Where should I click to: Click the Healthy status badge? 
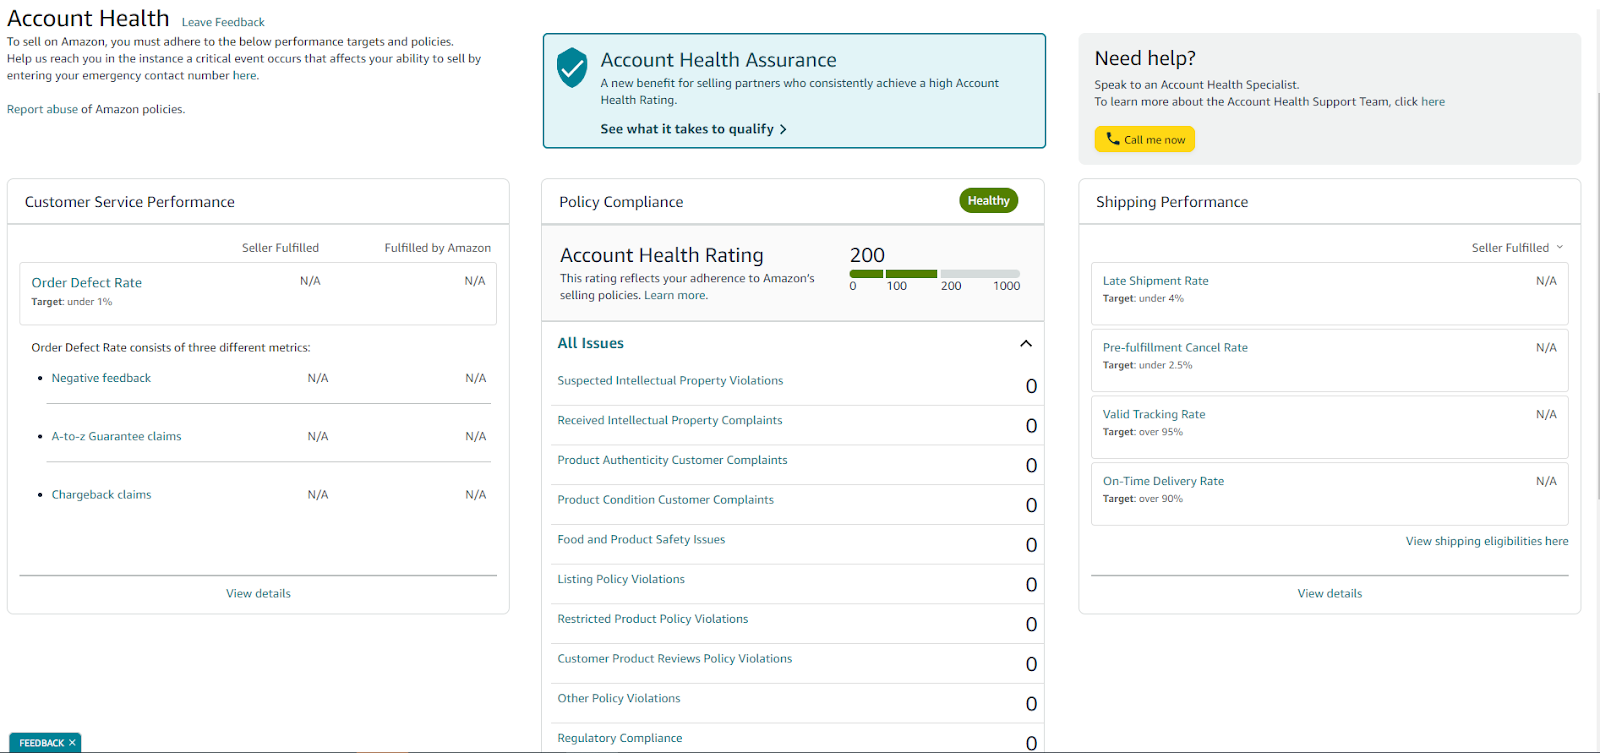point(988,201)
